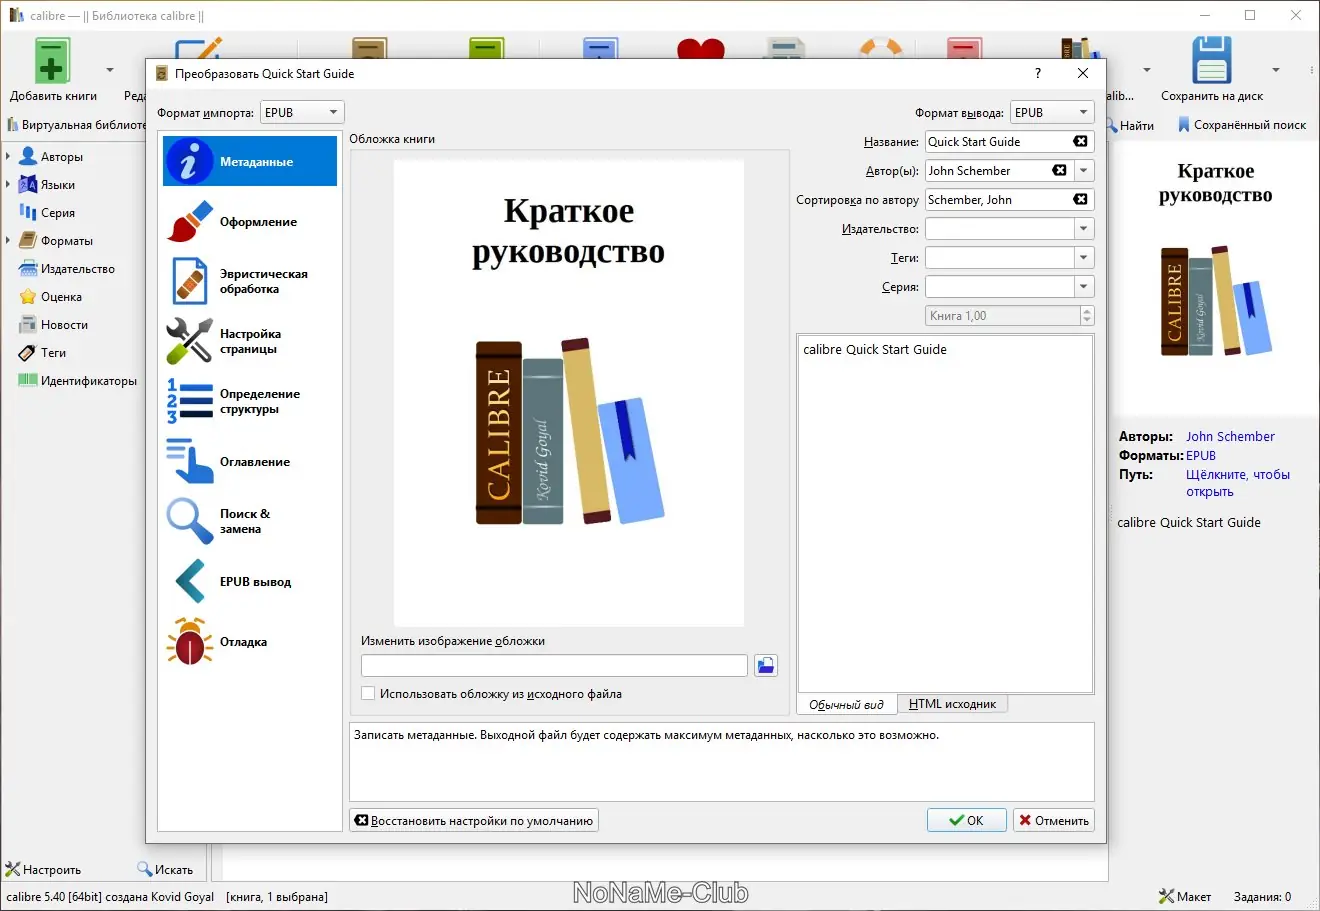The height and width of the screenshot is (911, 1320).
Task: Switch to HTML исходник tab
Action: 952,704
